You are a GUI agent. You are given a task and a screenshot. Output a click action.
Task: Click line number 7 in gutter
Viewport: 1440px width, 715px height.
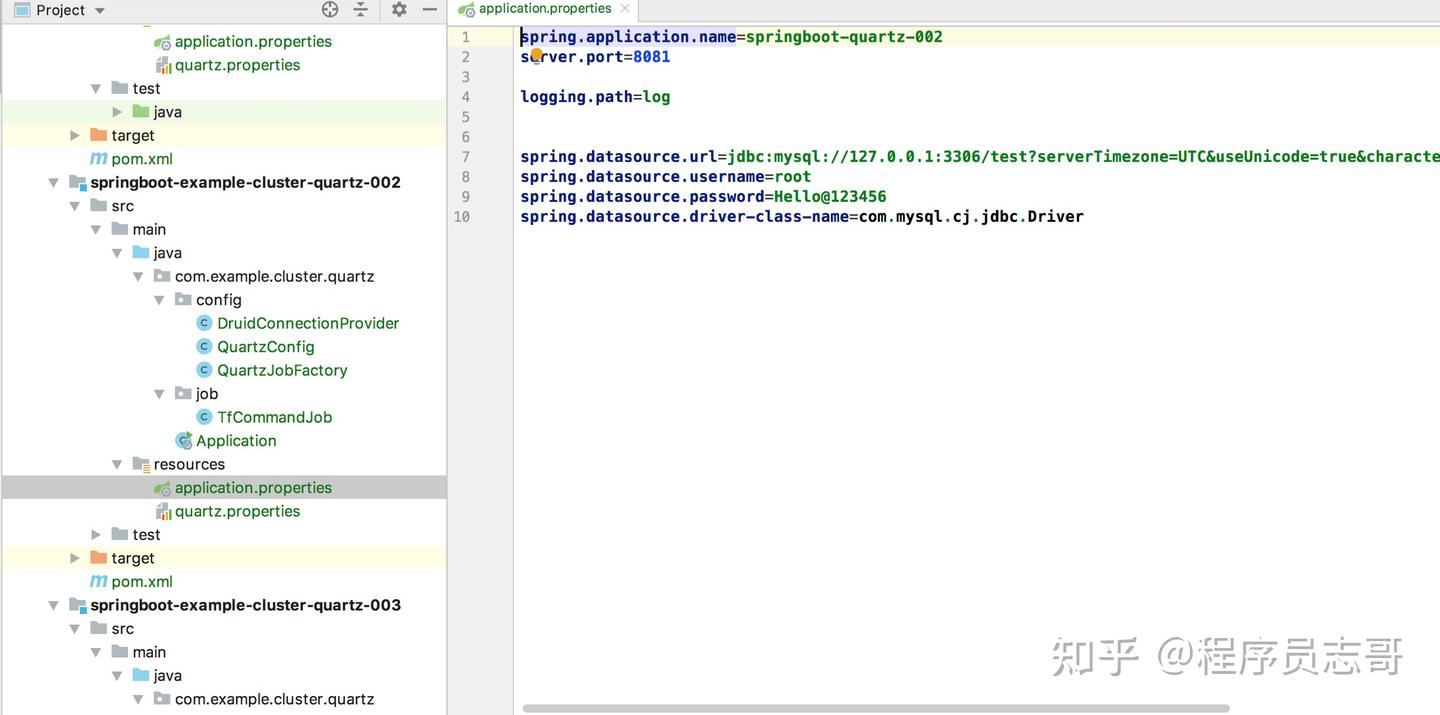(465, 157)
